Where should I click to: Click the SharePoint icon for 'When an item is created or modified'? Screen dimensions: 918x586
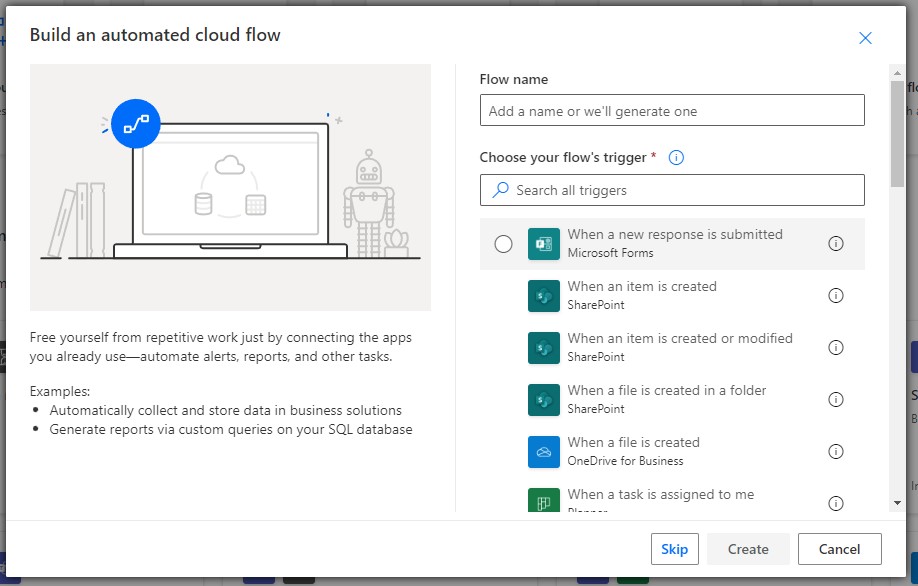tap(544, 348)
